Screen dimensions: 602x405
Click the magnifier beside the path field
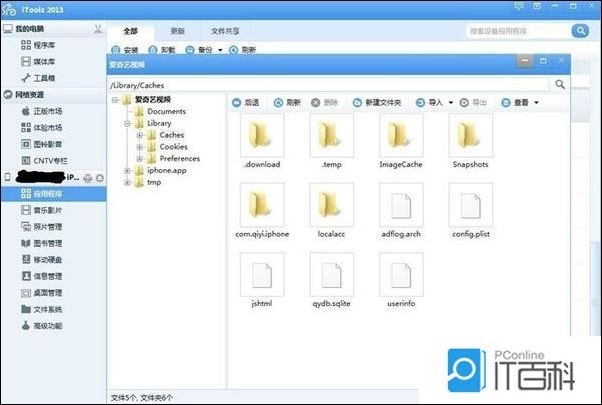(x=560, y=84)
